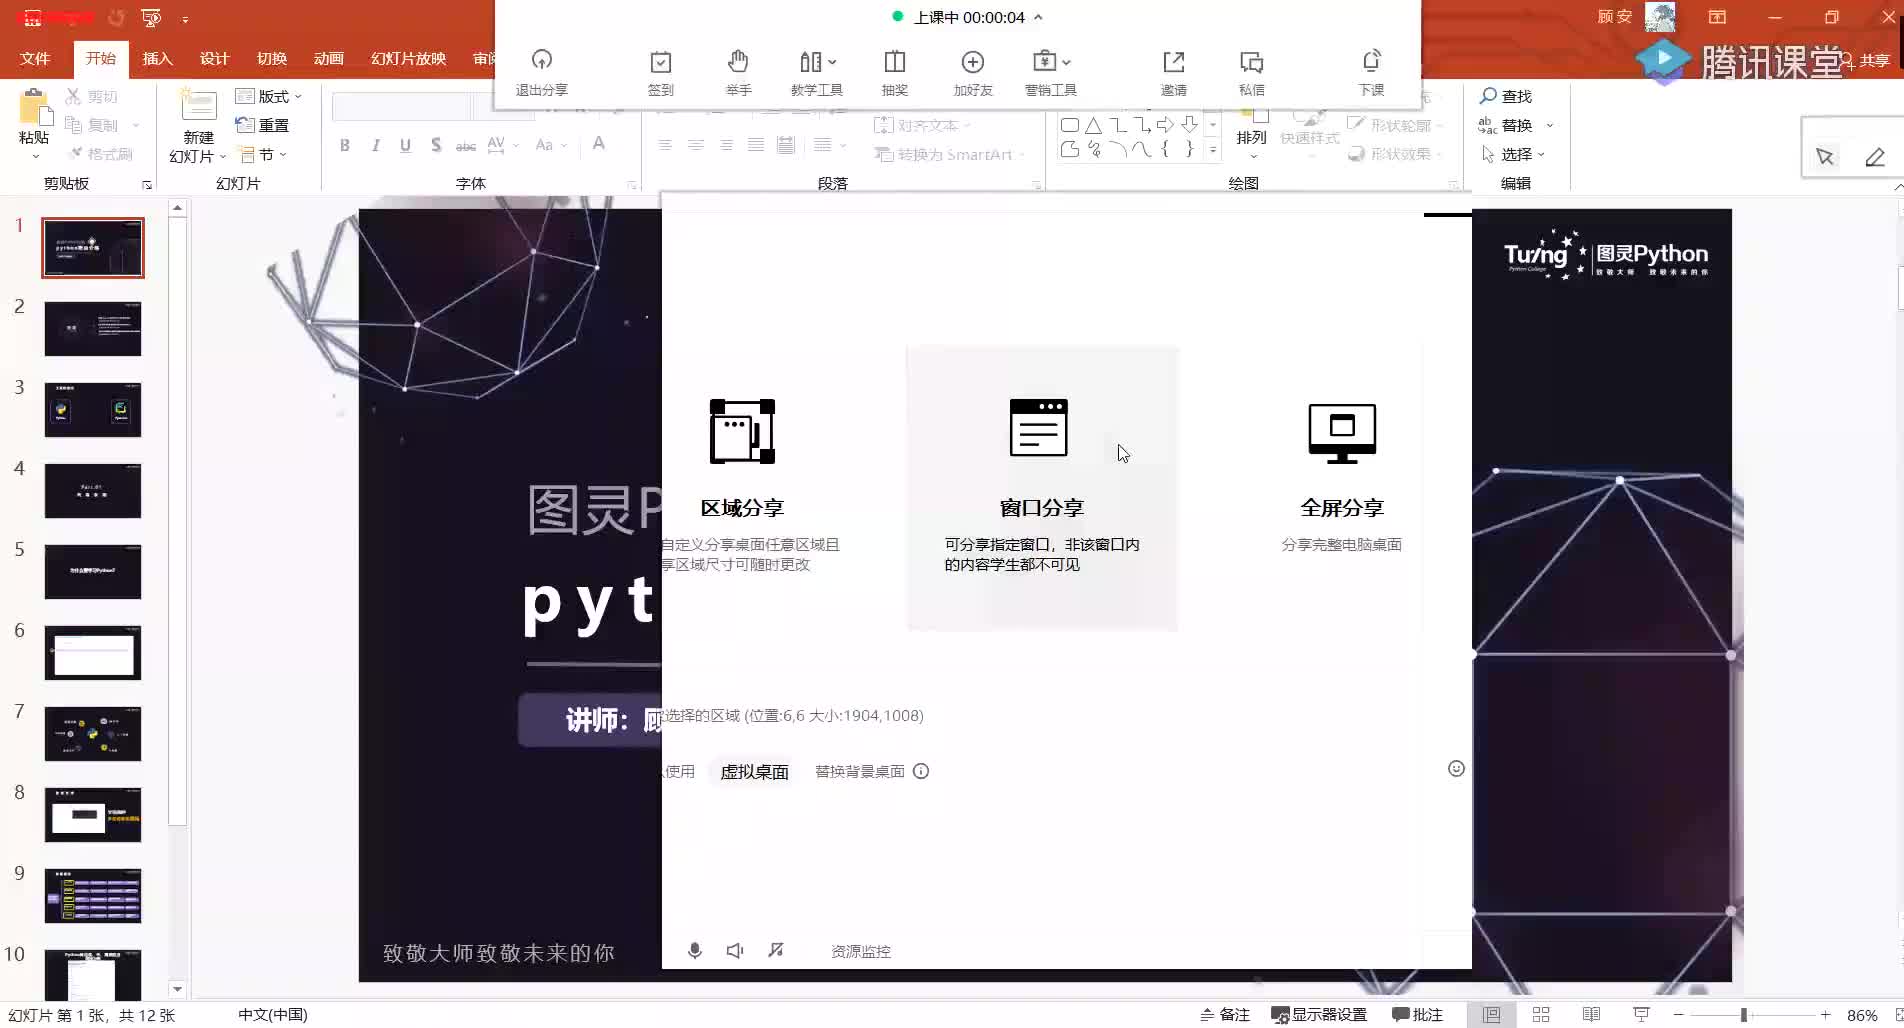The image size is (1904, 1028).
Task: Select the virtual desktop option (虚拟桌面)
Action: click(755, 772)
